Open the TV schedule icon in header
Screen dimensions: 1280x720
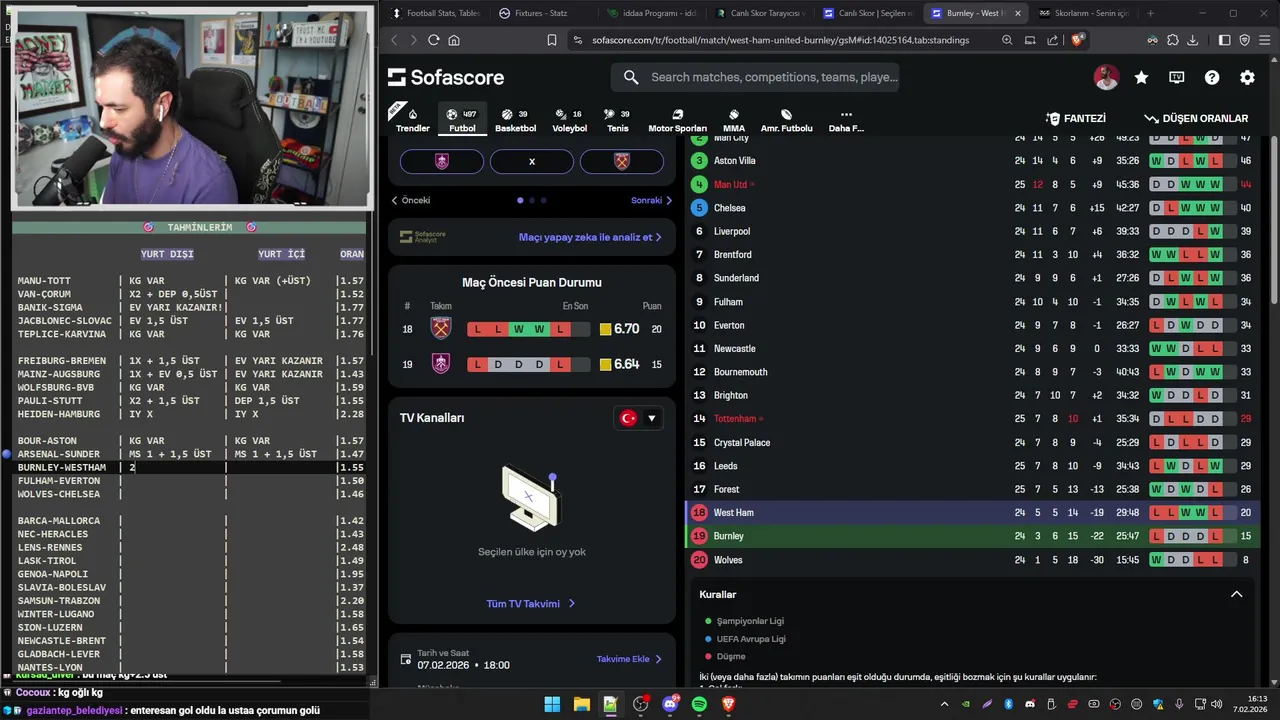(1177, 77)
